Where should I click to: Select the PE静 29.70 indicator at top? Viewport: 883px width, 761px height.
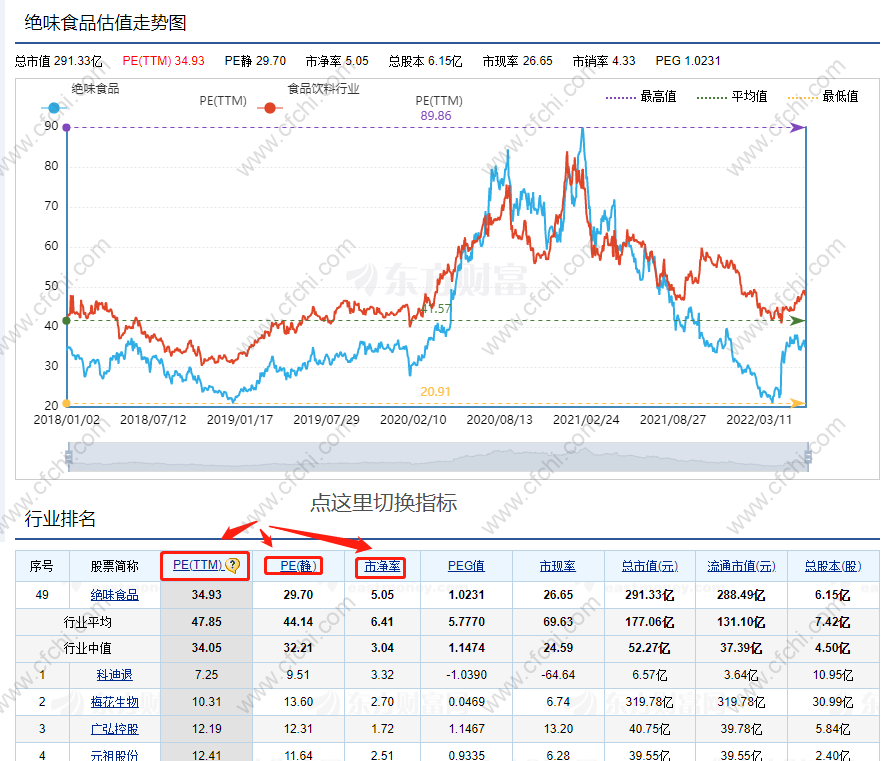click(255, 61)
